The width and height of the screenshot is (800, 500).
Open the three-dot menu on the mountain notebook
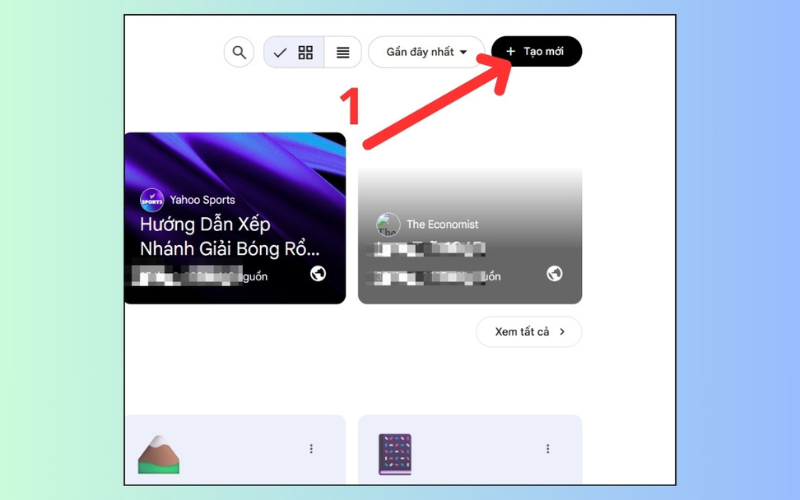coord(311,448)
